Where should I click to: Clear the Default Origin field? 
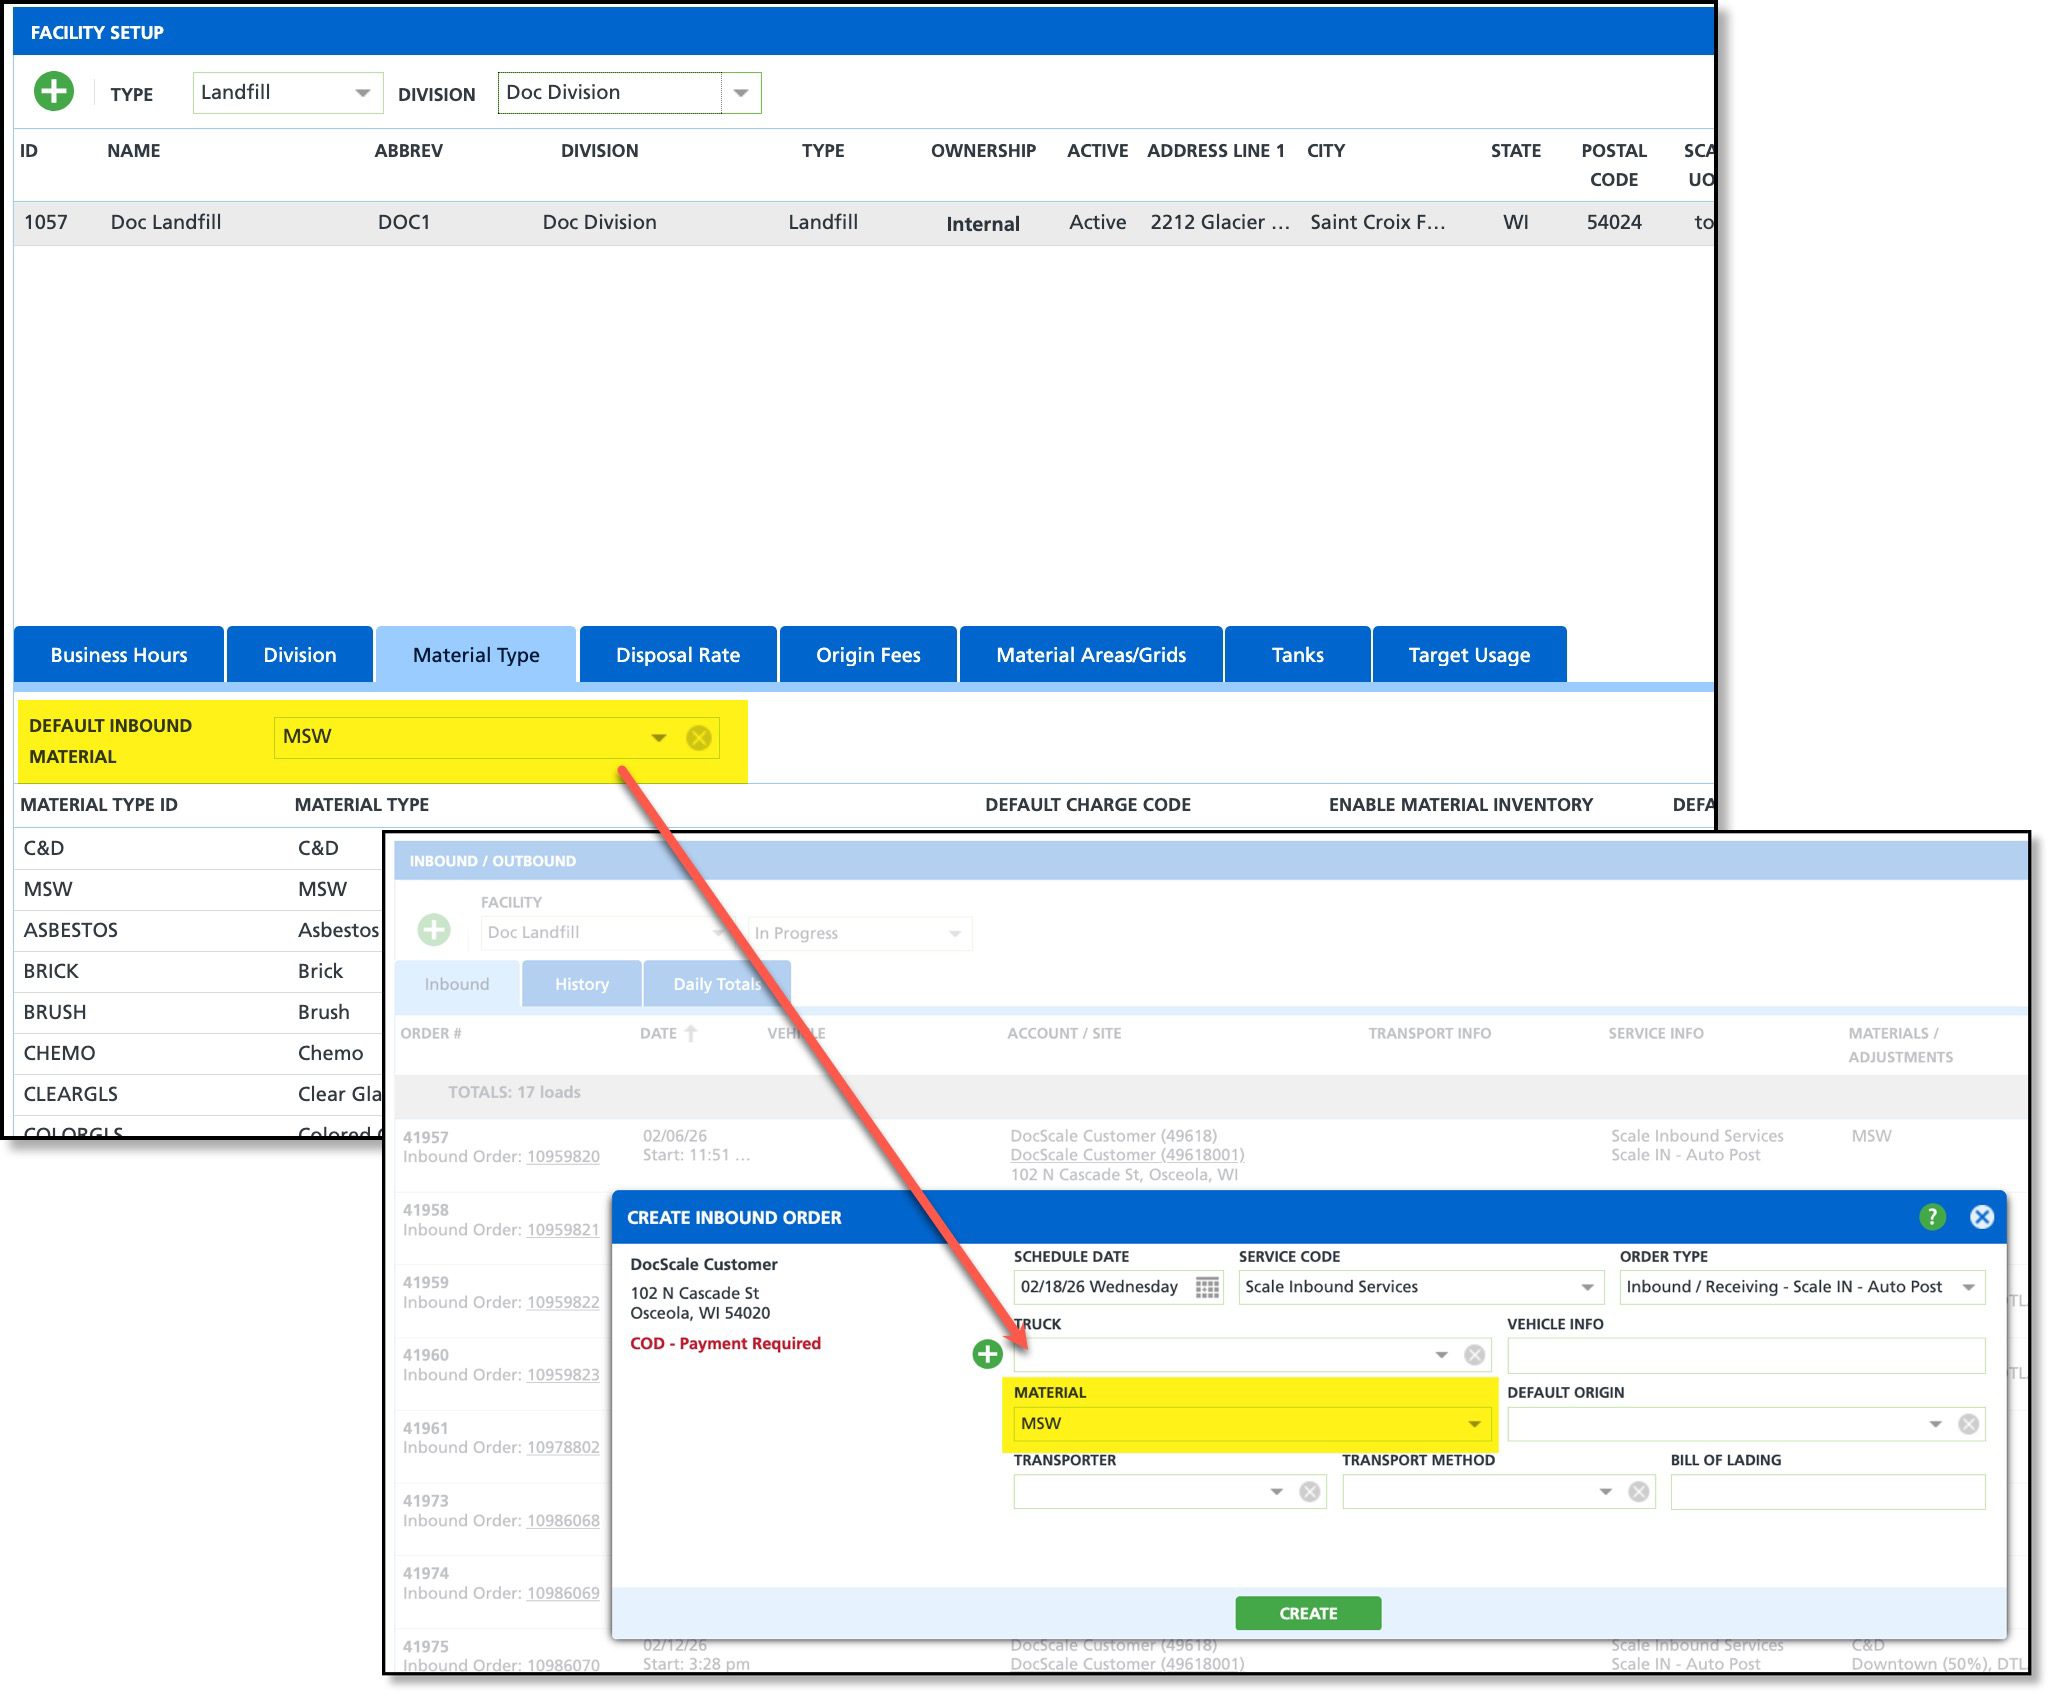[x=1968, y=1424]
